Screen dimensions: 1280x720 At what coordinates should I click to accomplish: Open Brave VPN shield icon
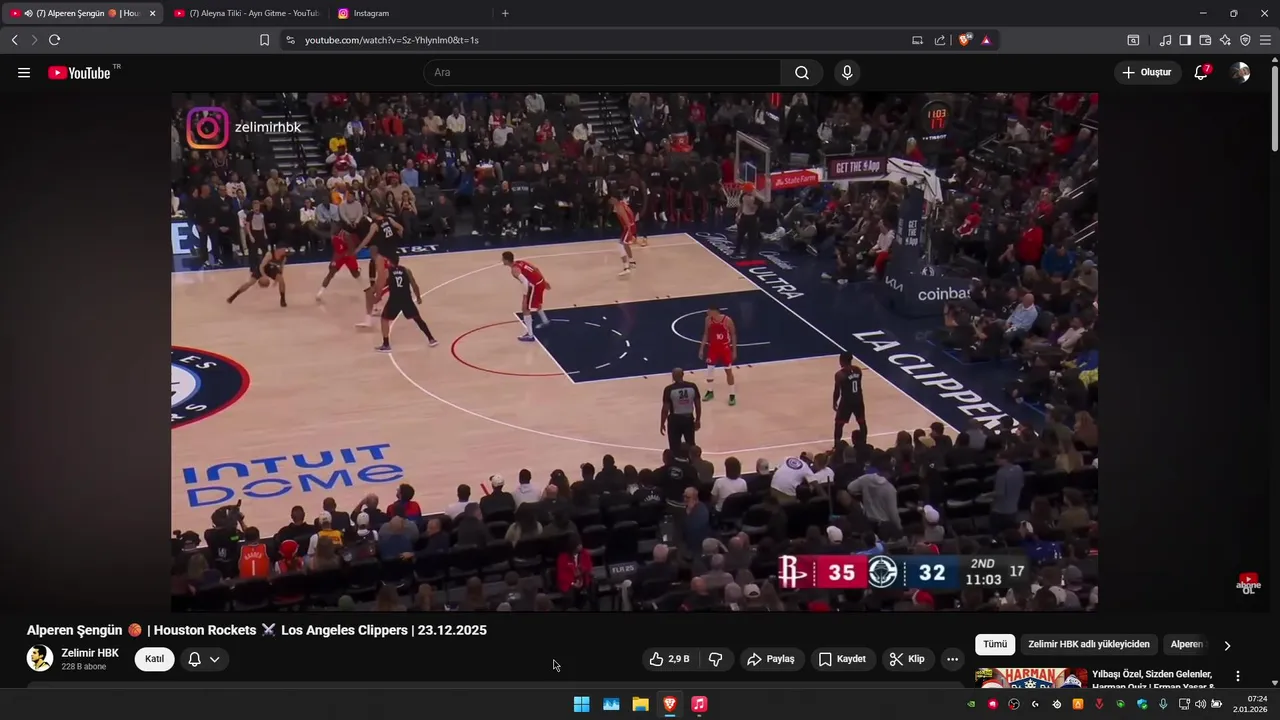click(1245, 40)
